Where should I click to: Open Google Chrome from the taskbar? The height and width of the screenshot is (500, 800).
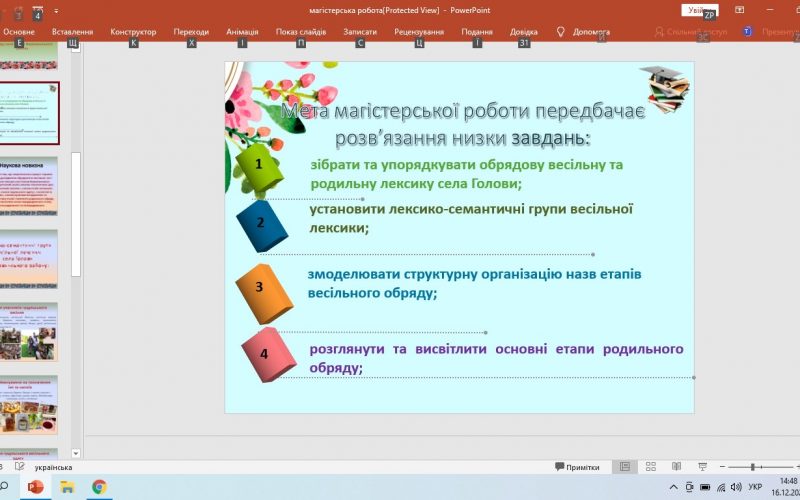(x=99, y=487)
